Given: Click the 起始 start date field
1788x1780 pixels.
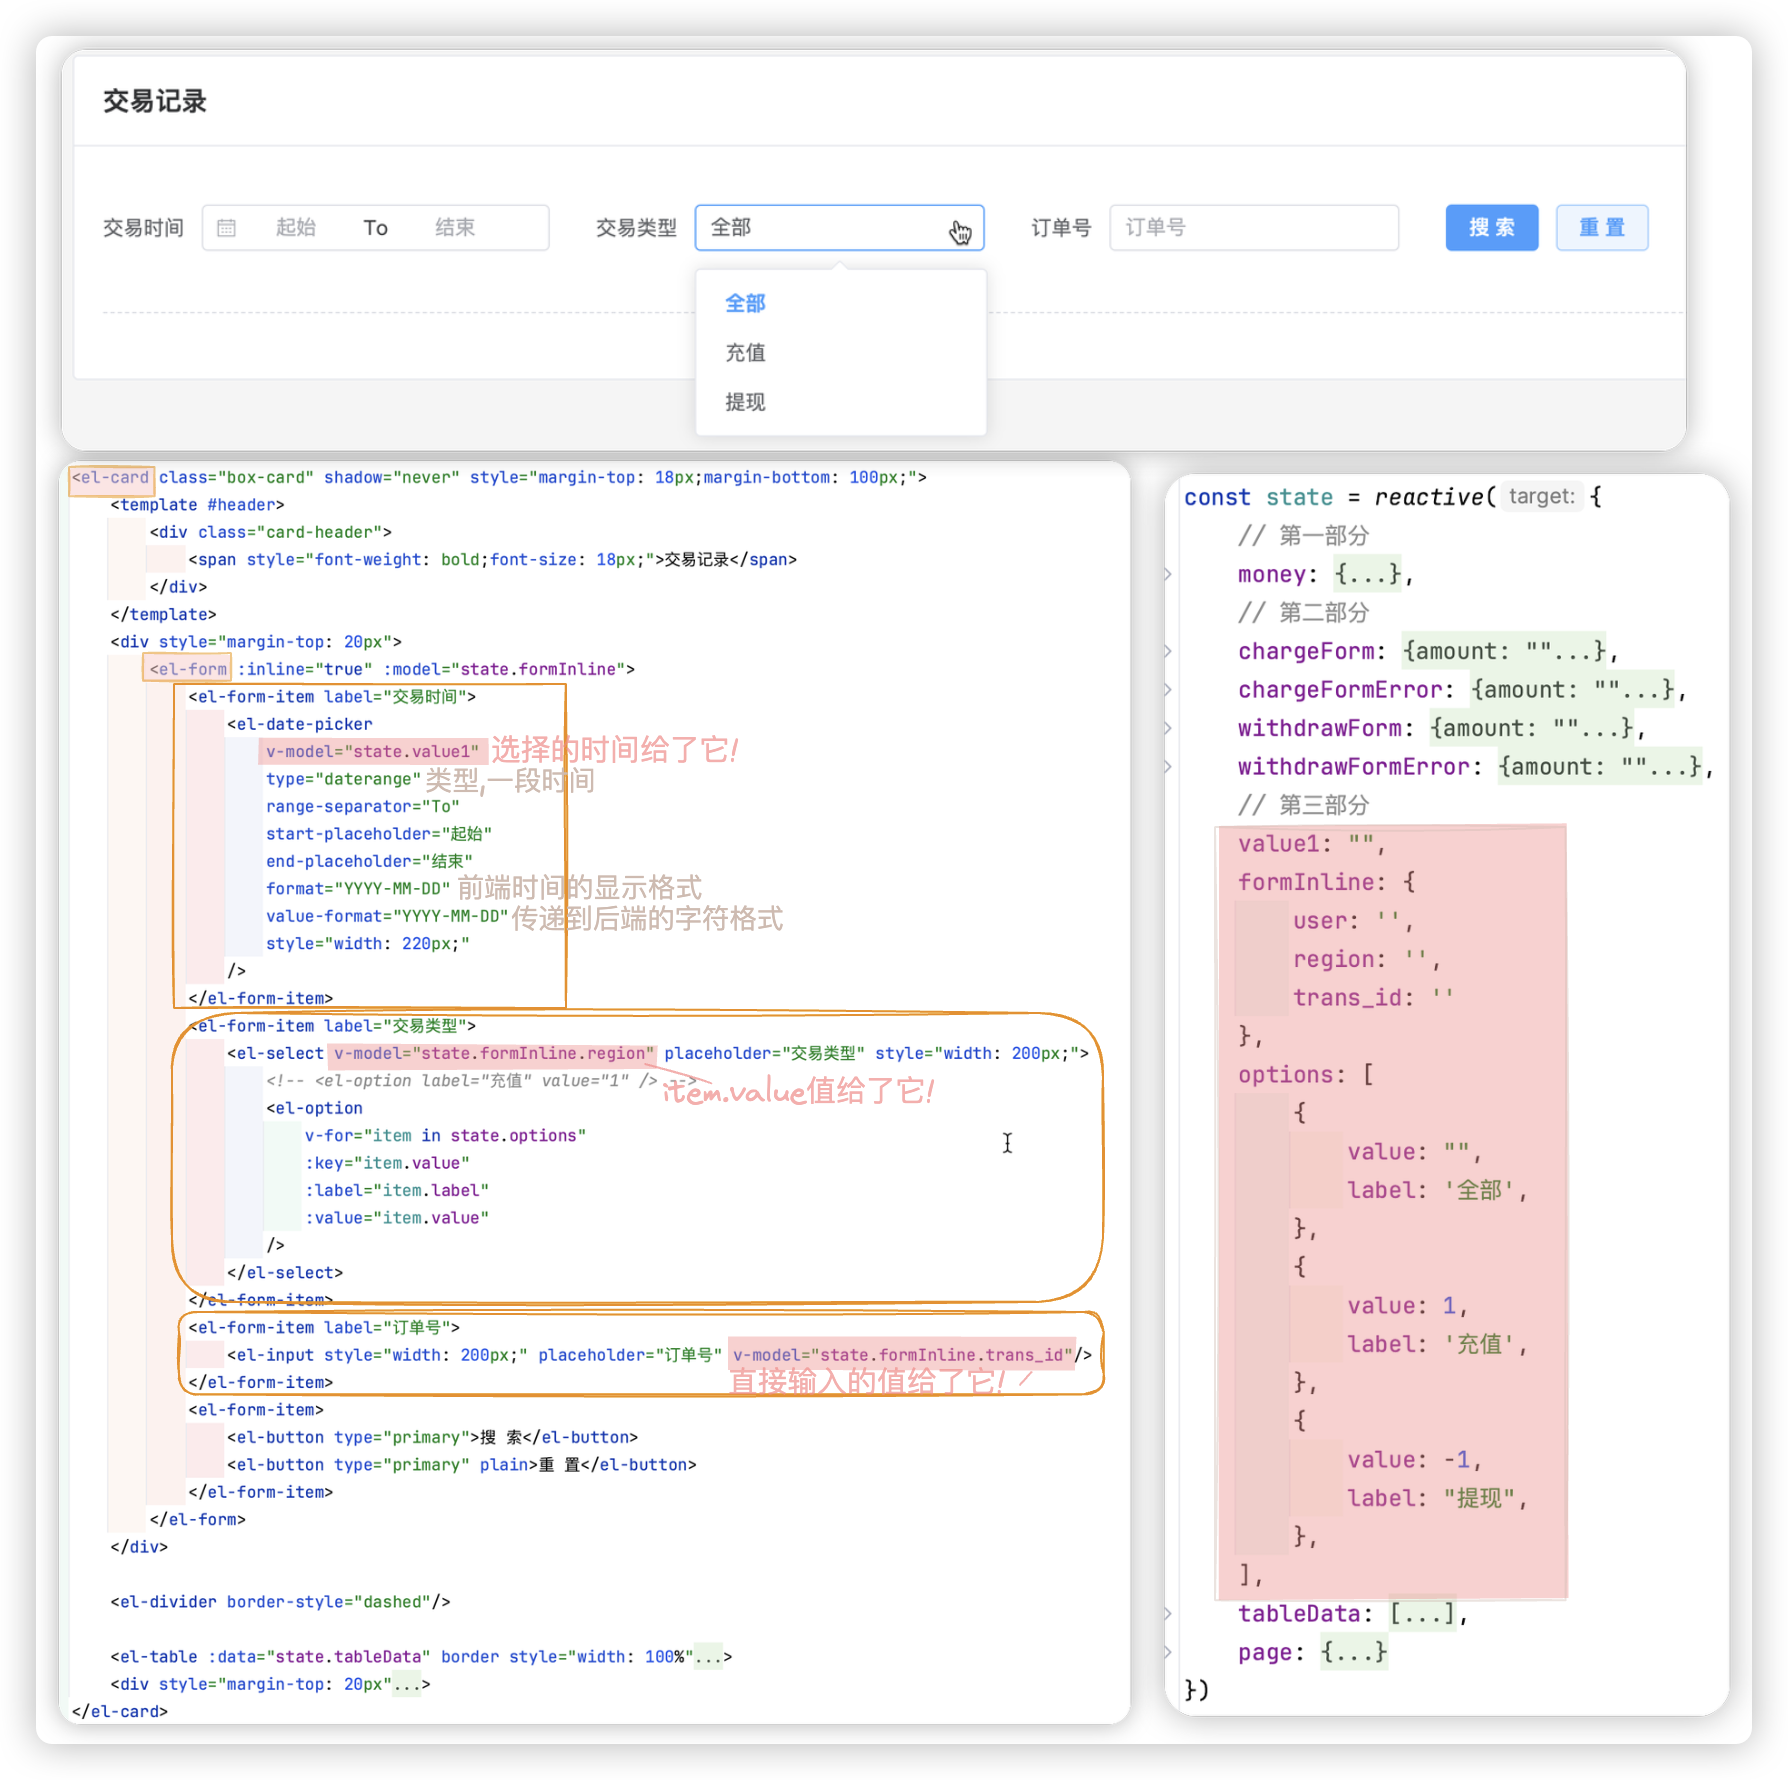Looking at the screenshot, I should pos(296,228).
